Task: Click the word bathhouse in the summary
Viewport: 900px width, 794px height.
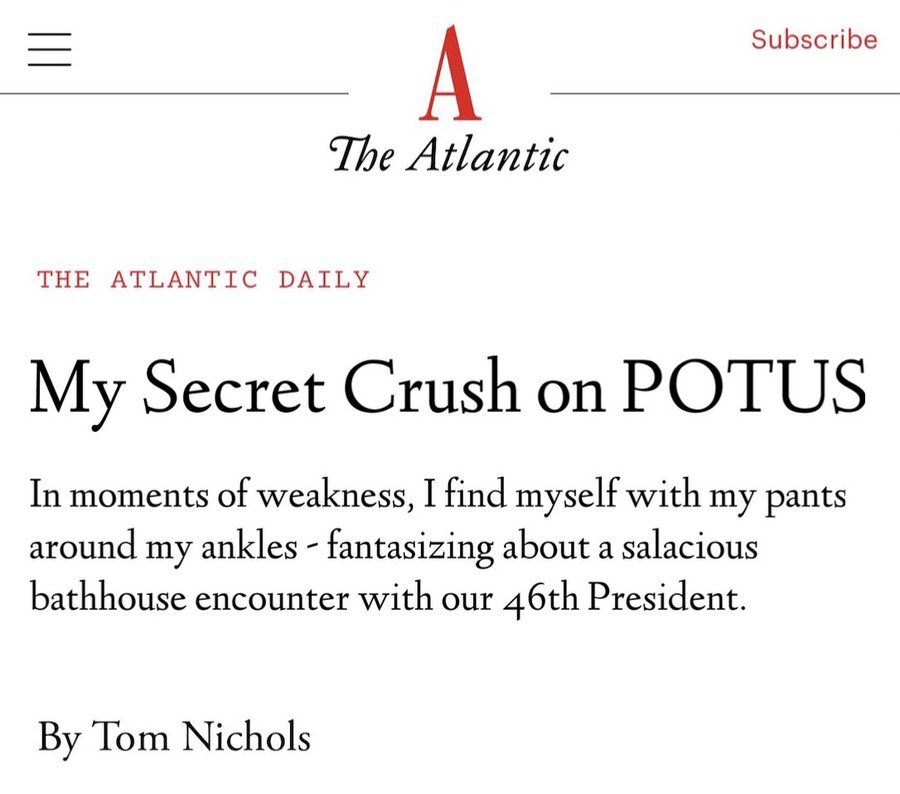Action: pos(107,597)
